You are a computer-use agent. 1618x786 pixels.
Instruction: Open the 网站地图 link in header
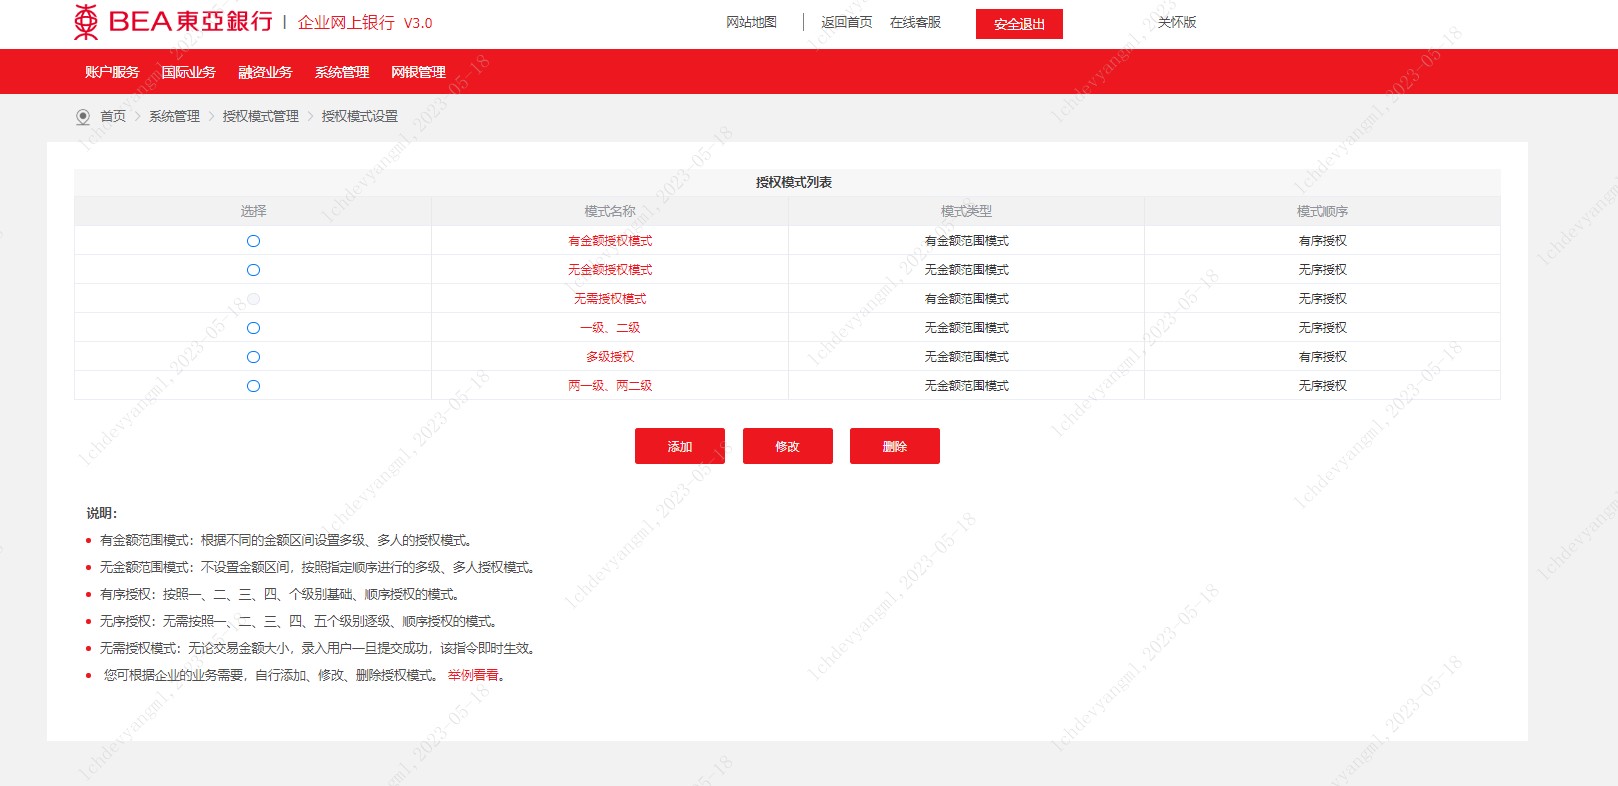(x=751, y=22)
